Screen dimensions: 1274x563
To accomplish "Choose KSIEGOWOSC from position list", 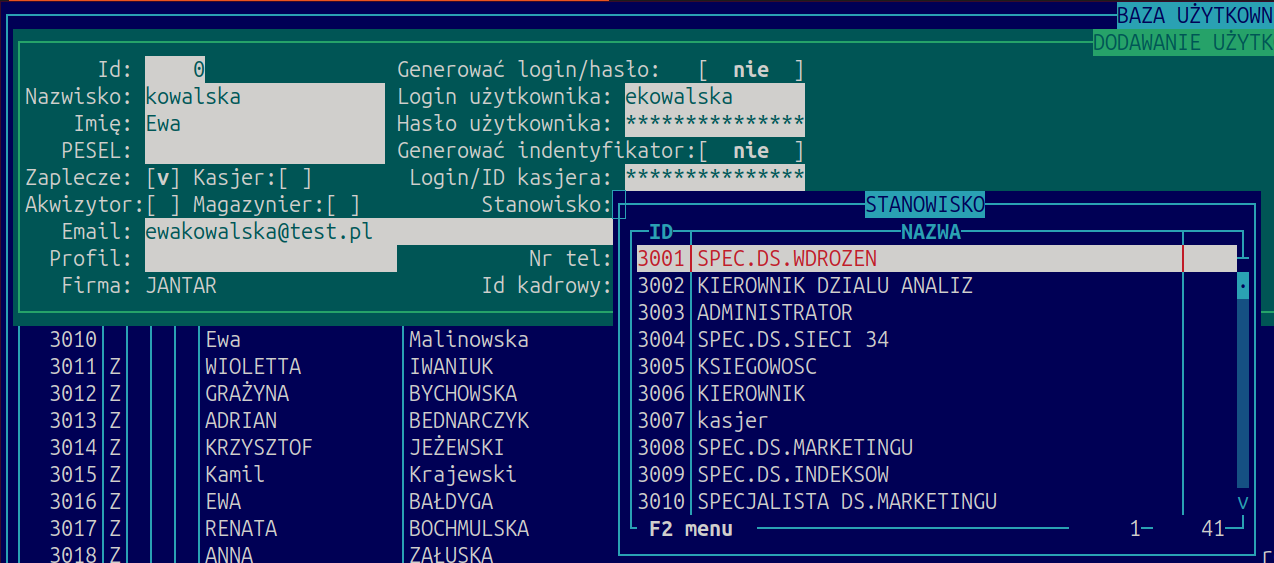I will pos(756,367).
